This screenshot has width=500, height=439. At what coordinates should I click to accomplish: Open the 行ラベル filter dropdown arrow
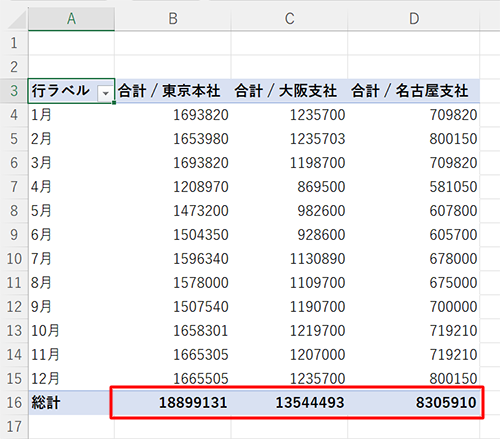105,93
